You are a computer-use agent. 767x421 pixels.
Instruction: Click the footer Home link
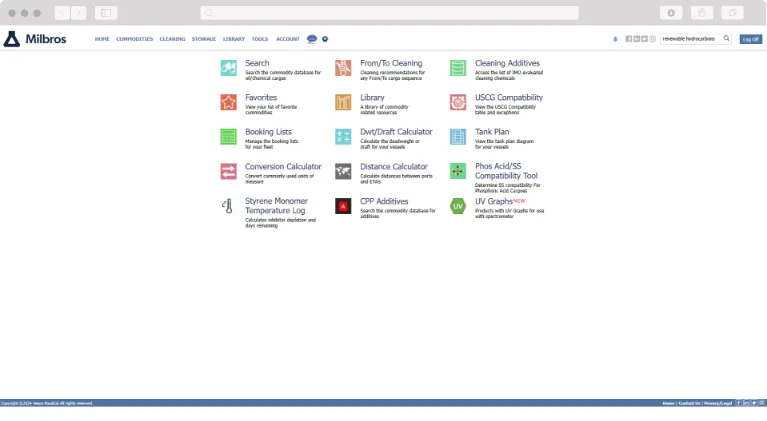click(668, 403)
